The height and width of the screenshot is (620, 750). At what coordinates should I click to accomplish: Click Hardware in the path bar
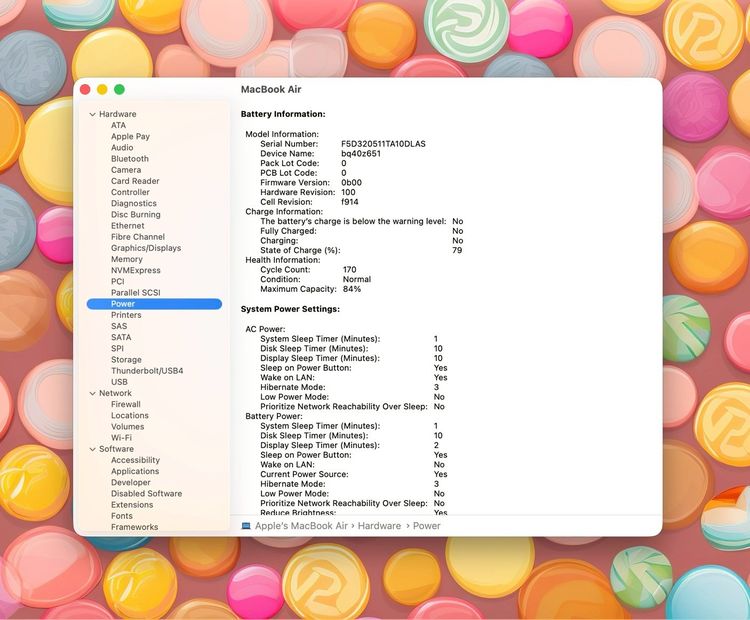tap(379, 526)
